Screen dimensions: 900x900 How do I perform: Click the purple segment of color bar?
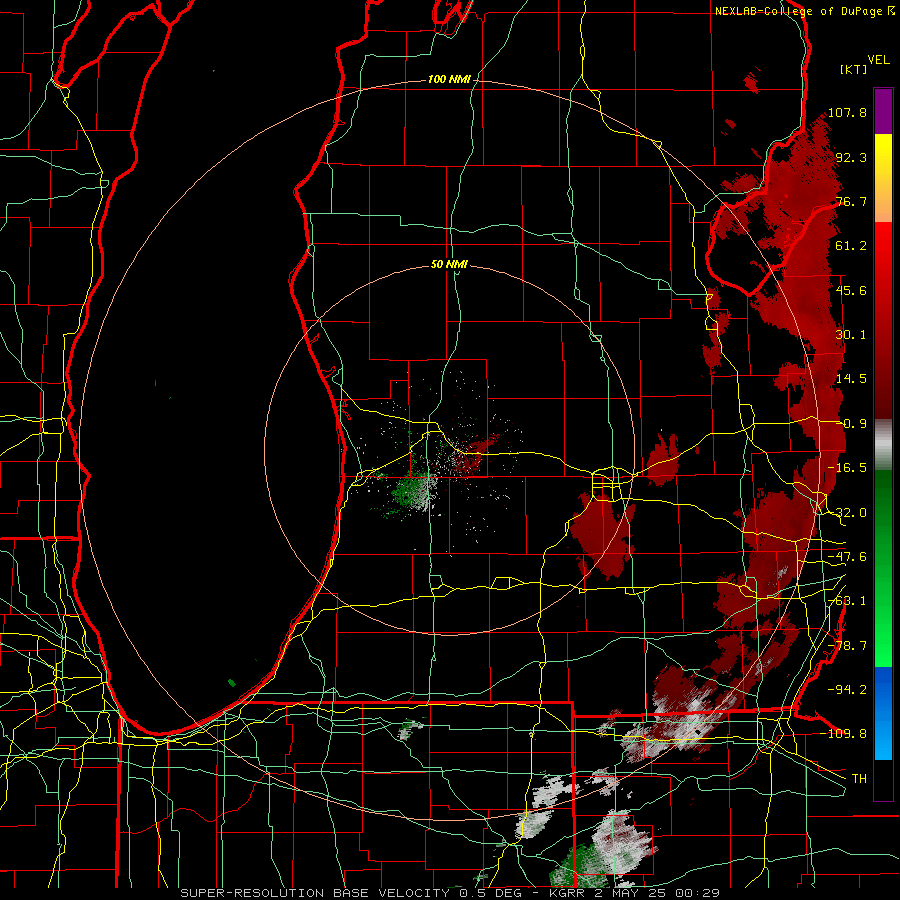pos(883,111)
